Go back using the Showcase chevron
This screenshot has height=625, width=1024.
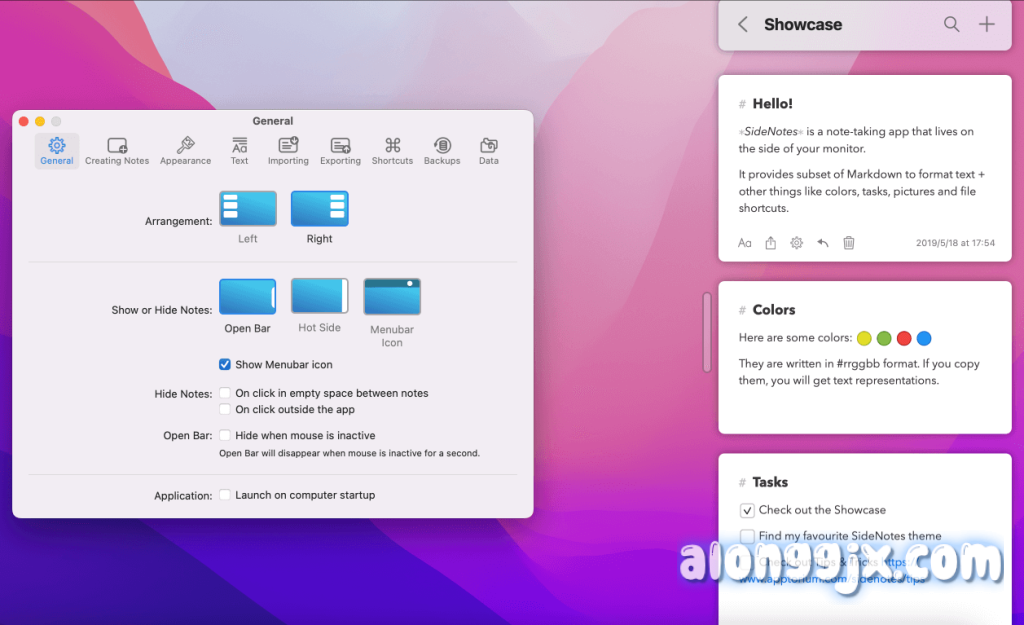(742, 25)
